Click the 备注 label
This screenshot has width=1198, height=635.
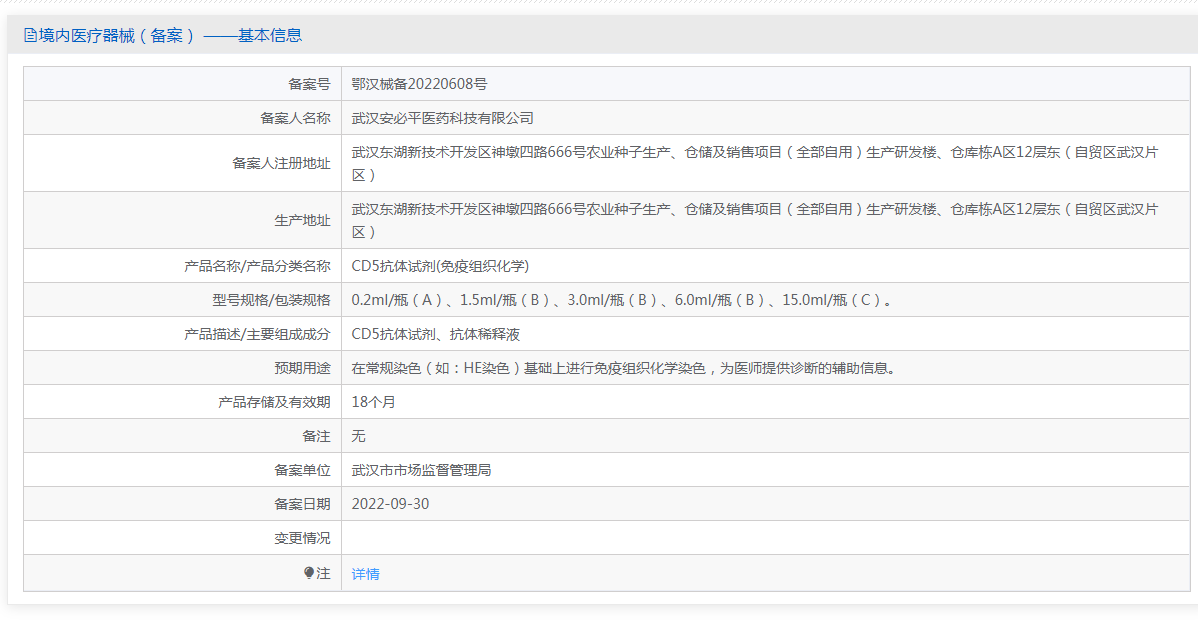(316, 436)
